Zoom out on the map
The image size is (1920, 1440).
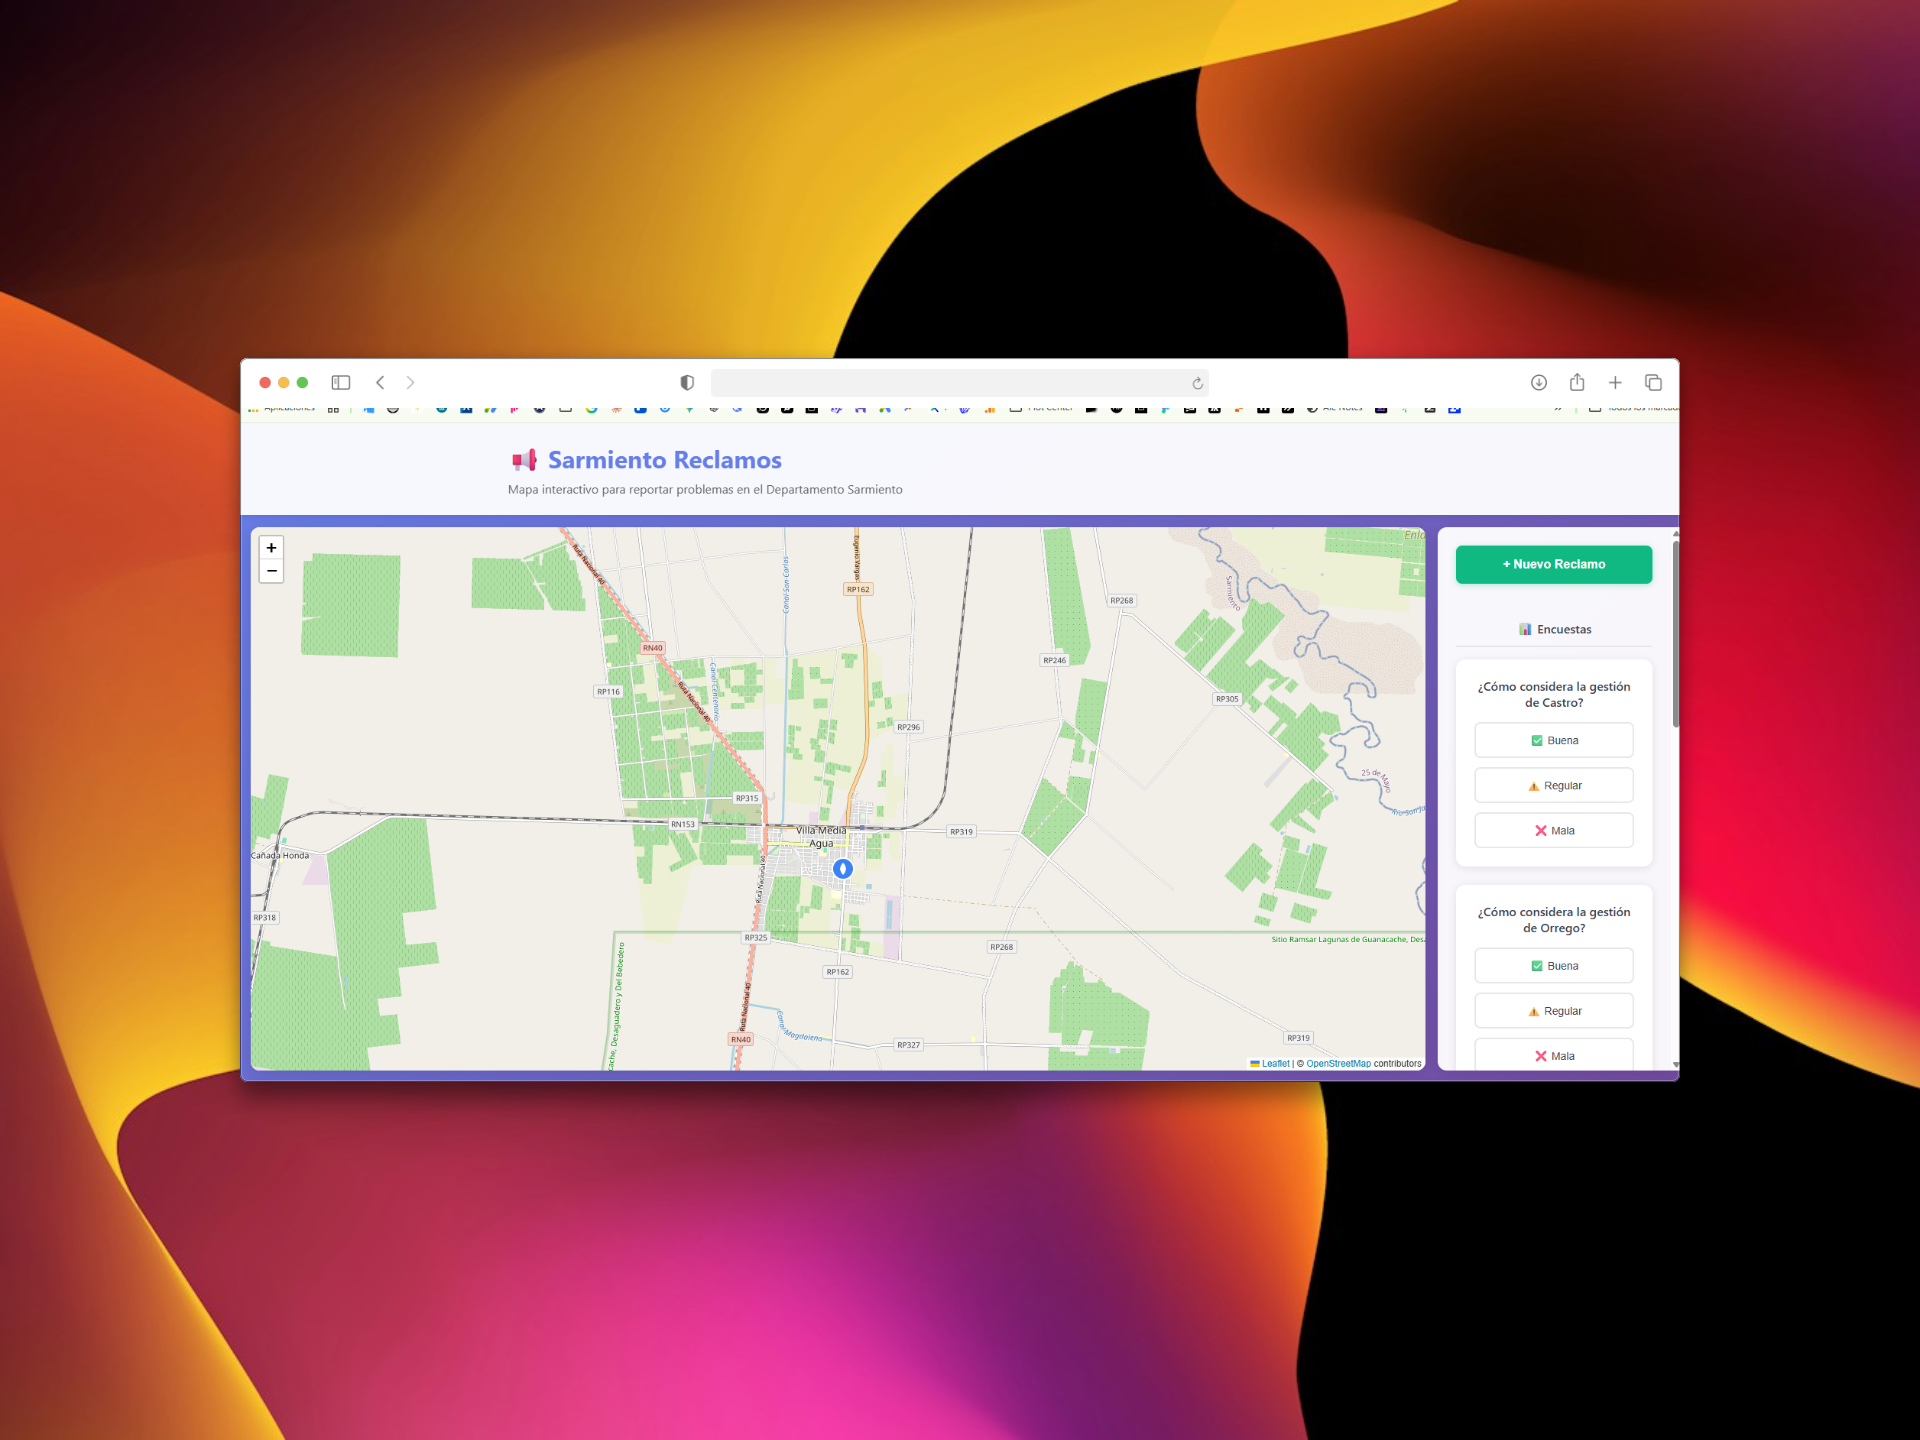click(271, 571)
